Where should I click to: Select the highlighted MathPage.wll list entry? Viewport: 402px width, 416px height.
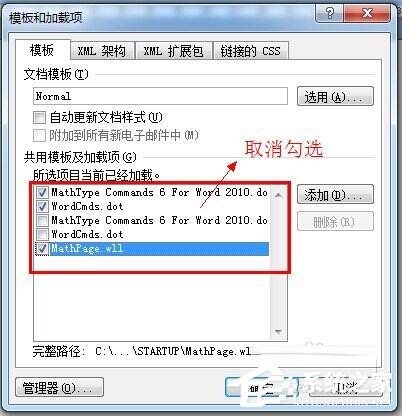point(159,249)
